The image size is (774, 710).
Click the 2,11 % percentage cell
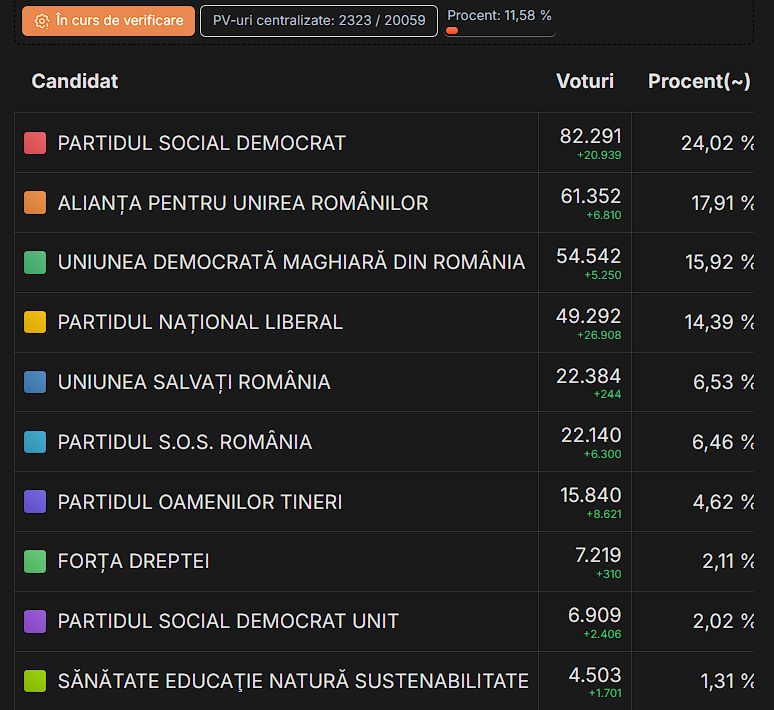[728, 561]
